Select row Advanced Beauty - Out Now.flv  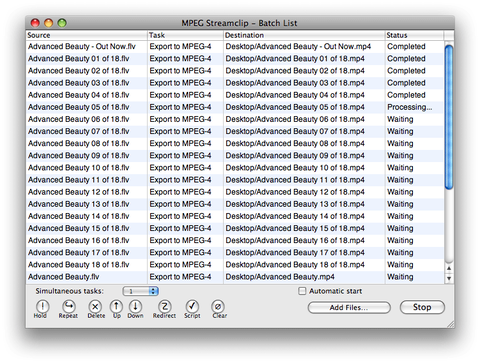[235, 46]
